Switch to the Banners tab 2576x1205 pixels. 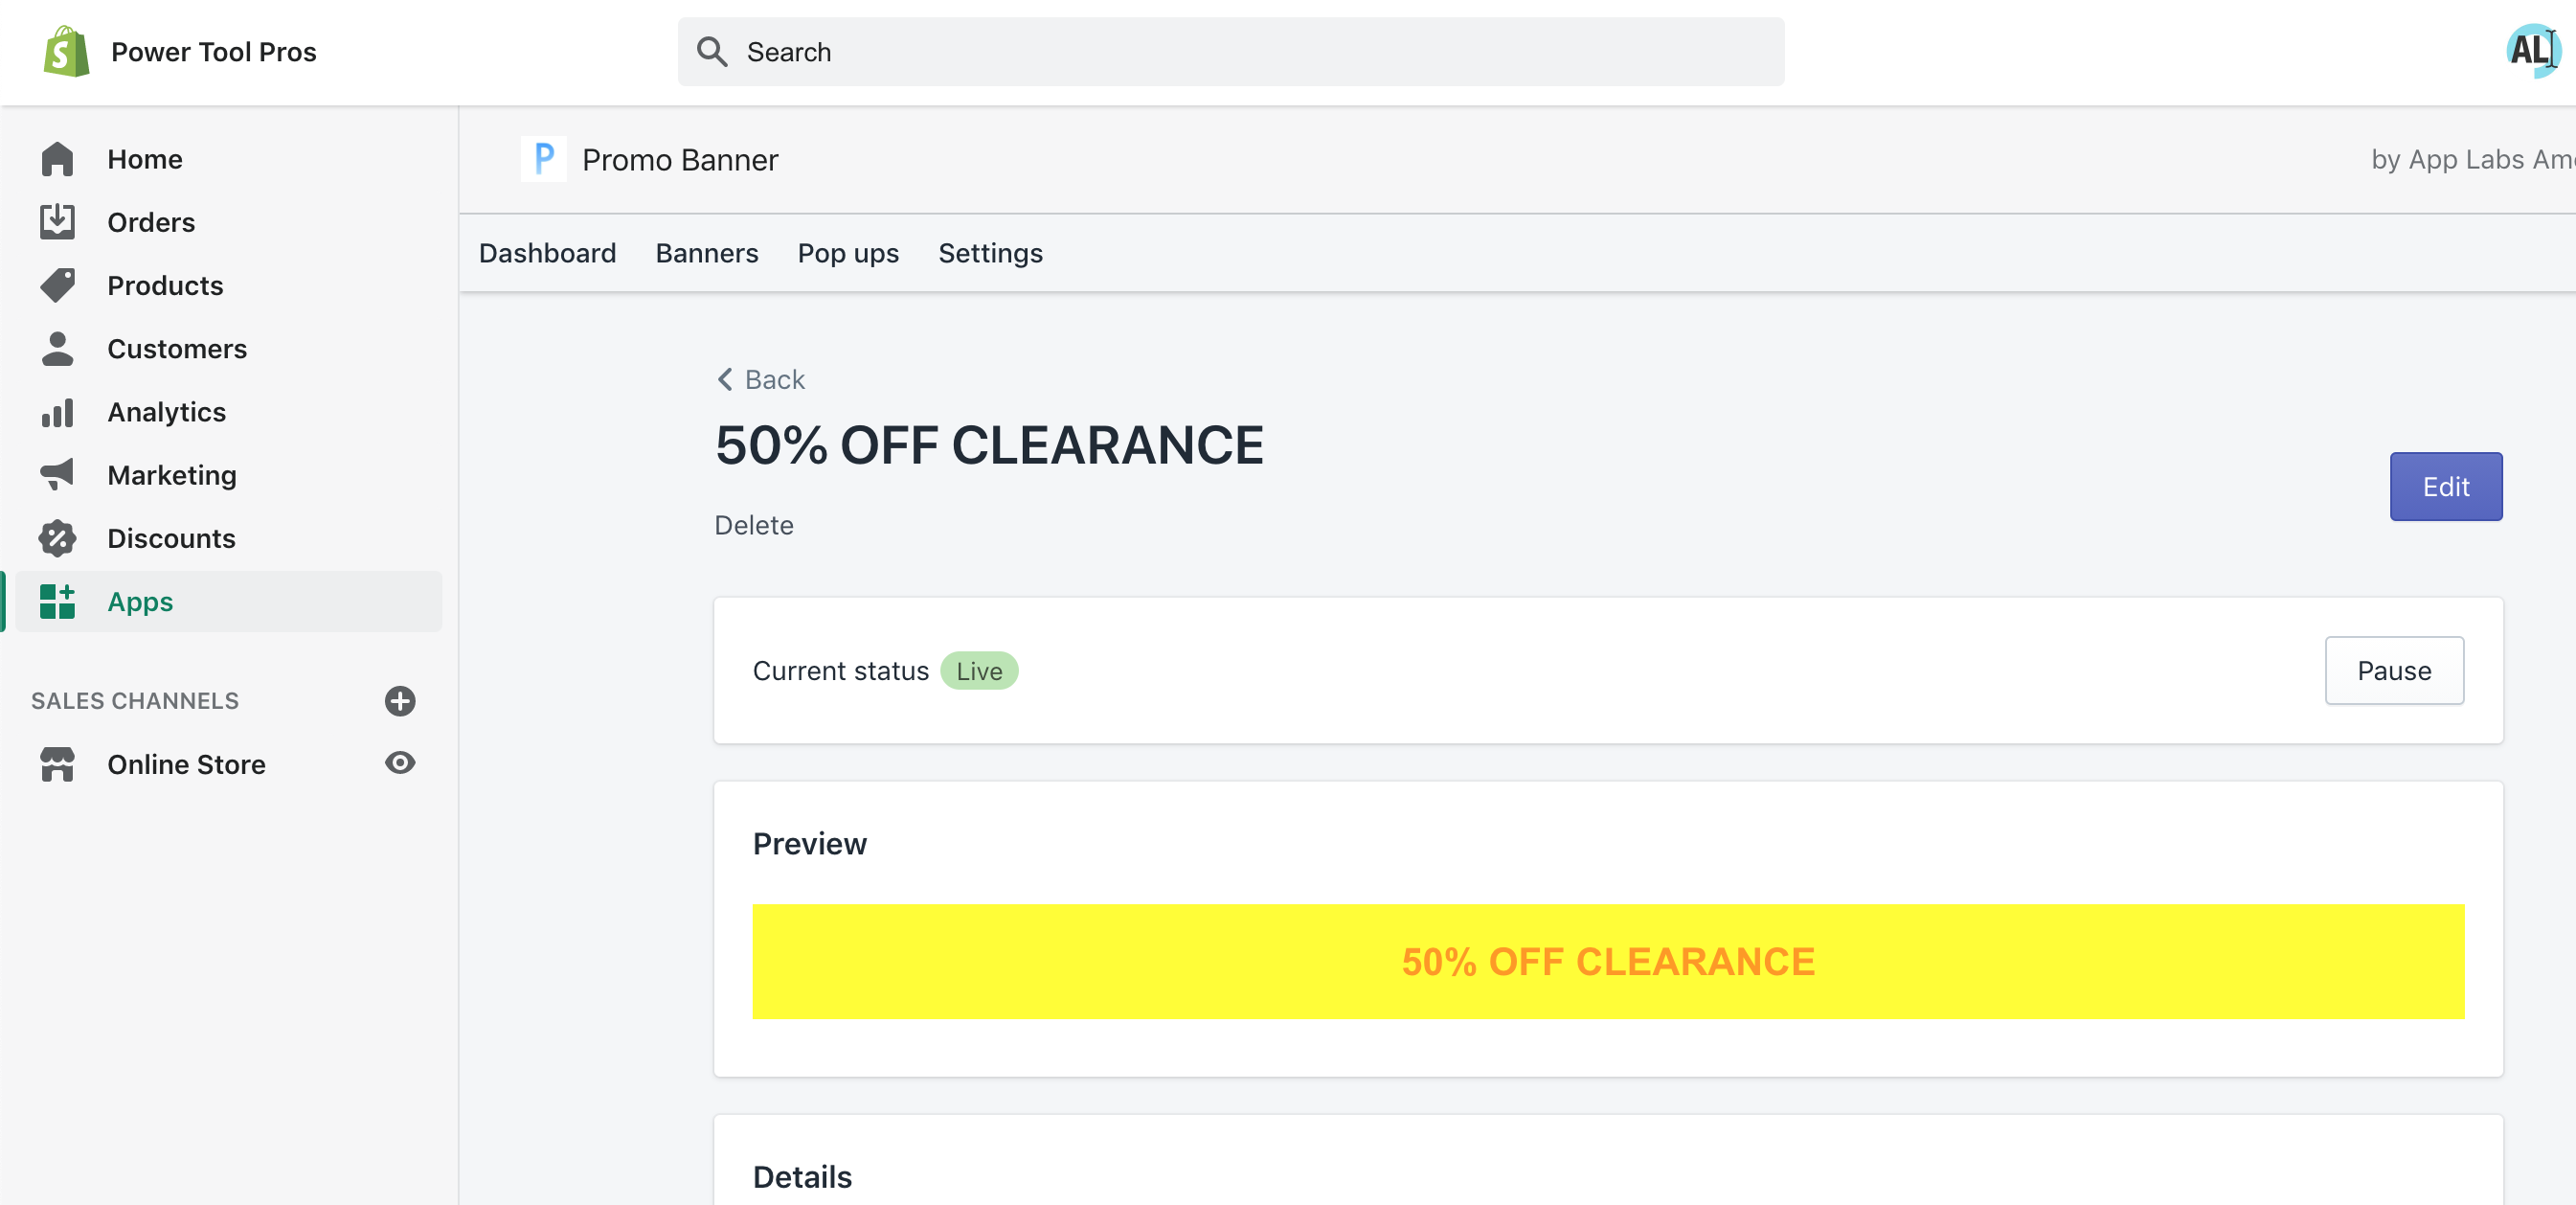706,253
